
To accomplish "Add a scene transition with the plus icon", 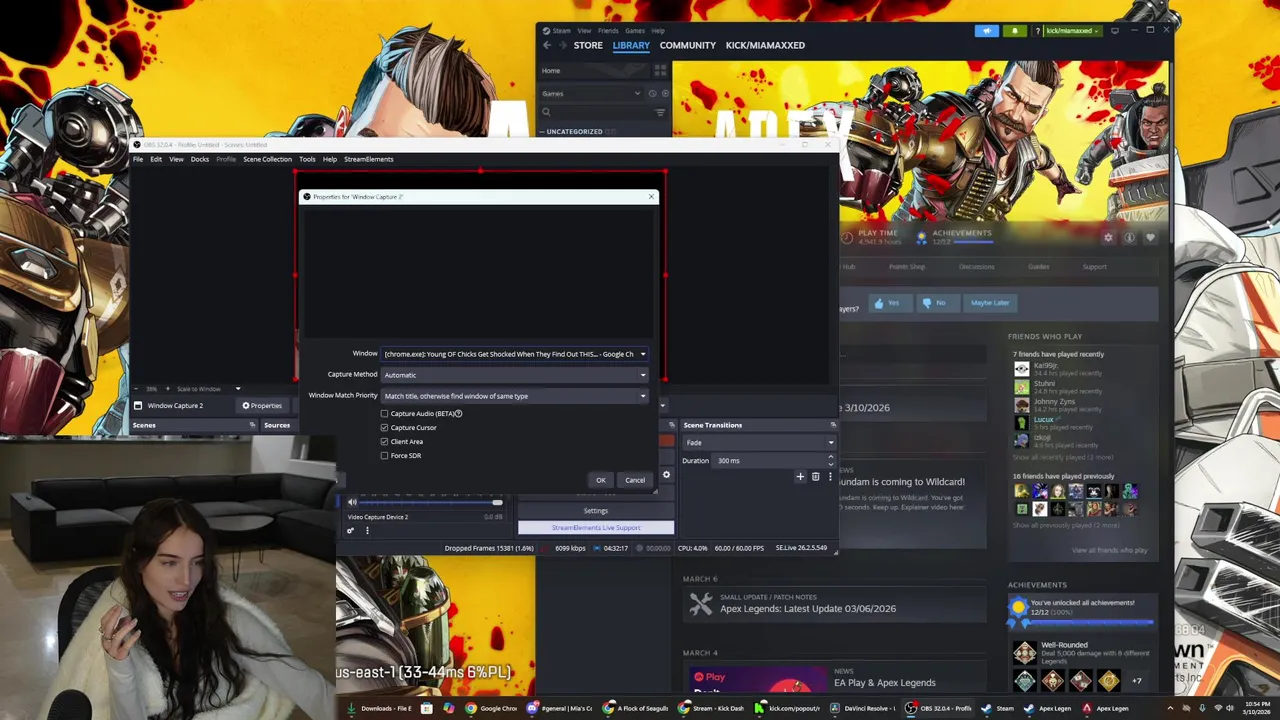I will 800,477.
